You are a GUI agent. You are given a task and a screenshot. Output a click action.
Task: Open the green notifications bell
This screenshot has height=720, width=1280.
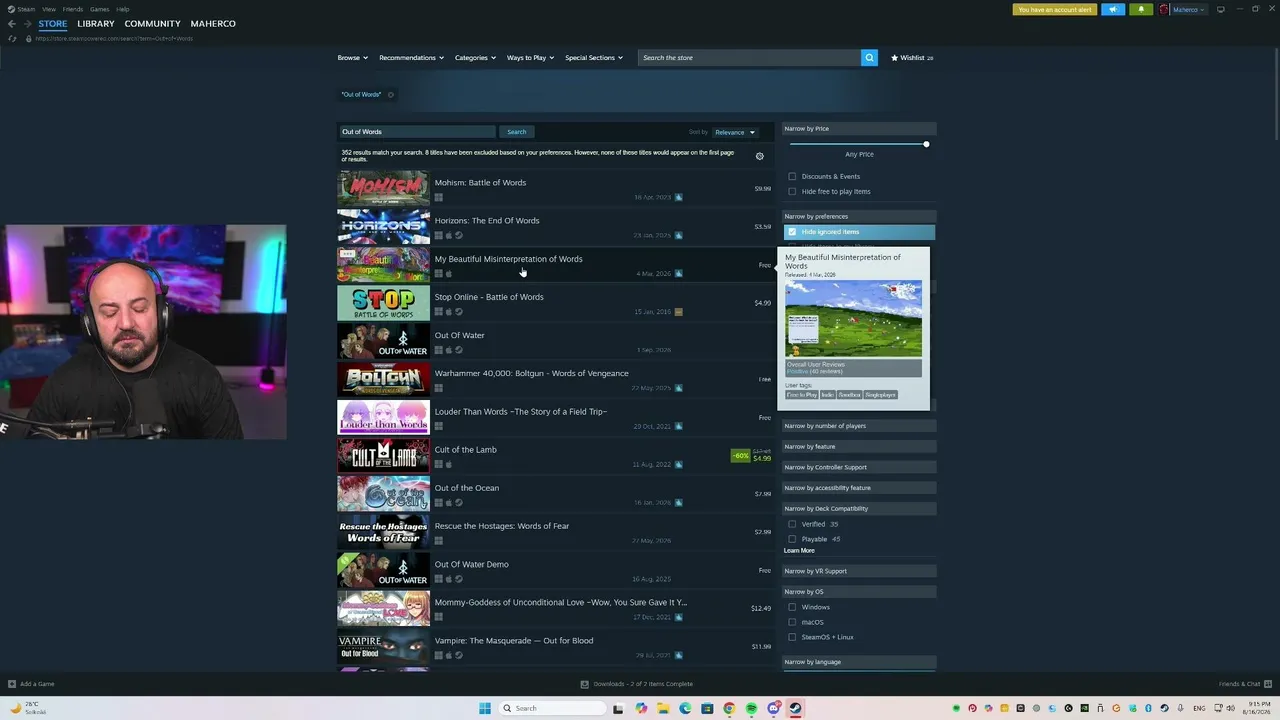click(x=1141, y=9)
